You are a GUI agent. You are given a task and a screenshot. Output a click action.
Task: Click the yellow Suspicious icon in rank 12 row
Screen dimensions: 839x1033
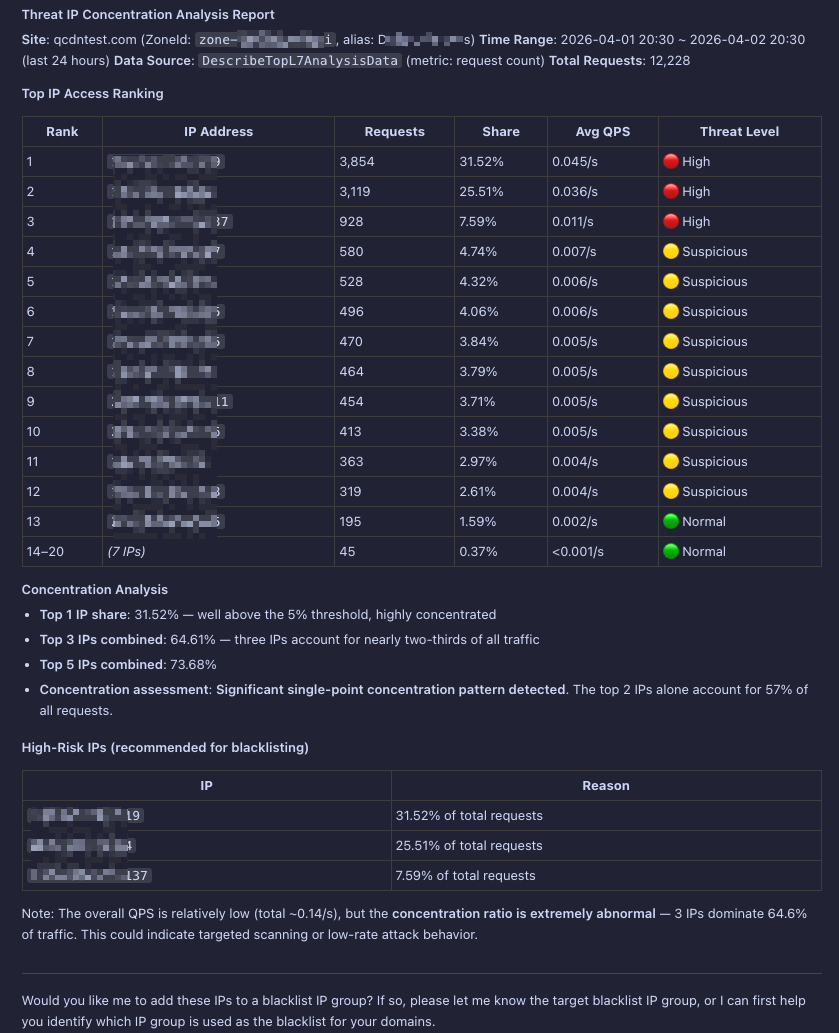pyautogui.click(x=671, y=491)
